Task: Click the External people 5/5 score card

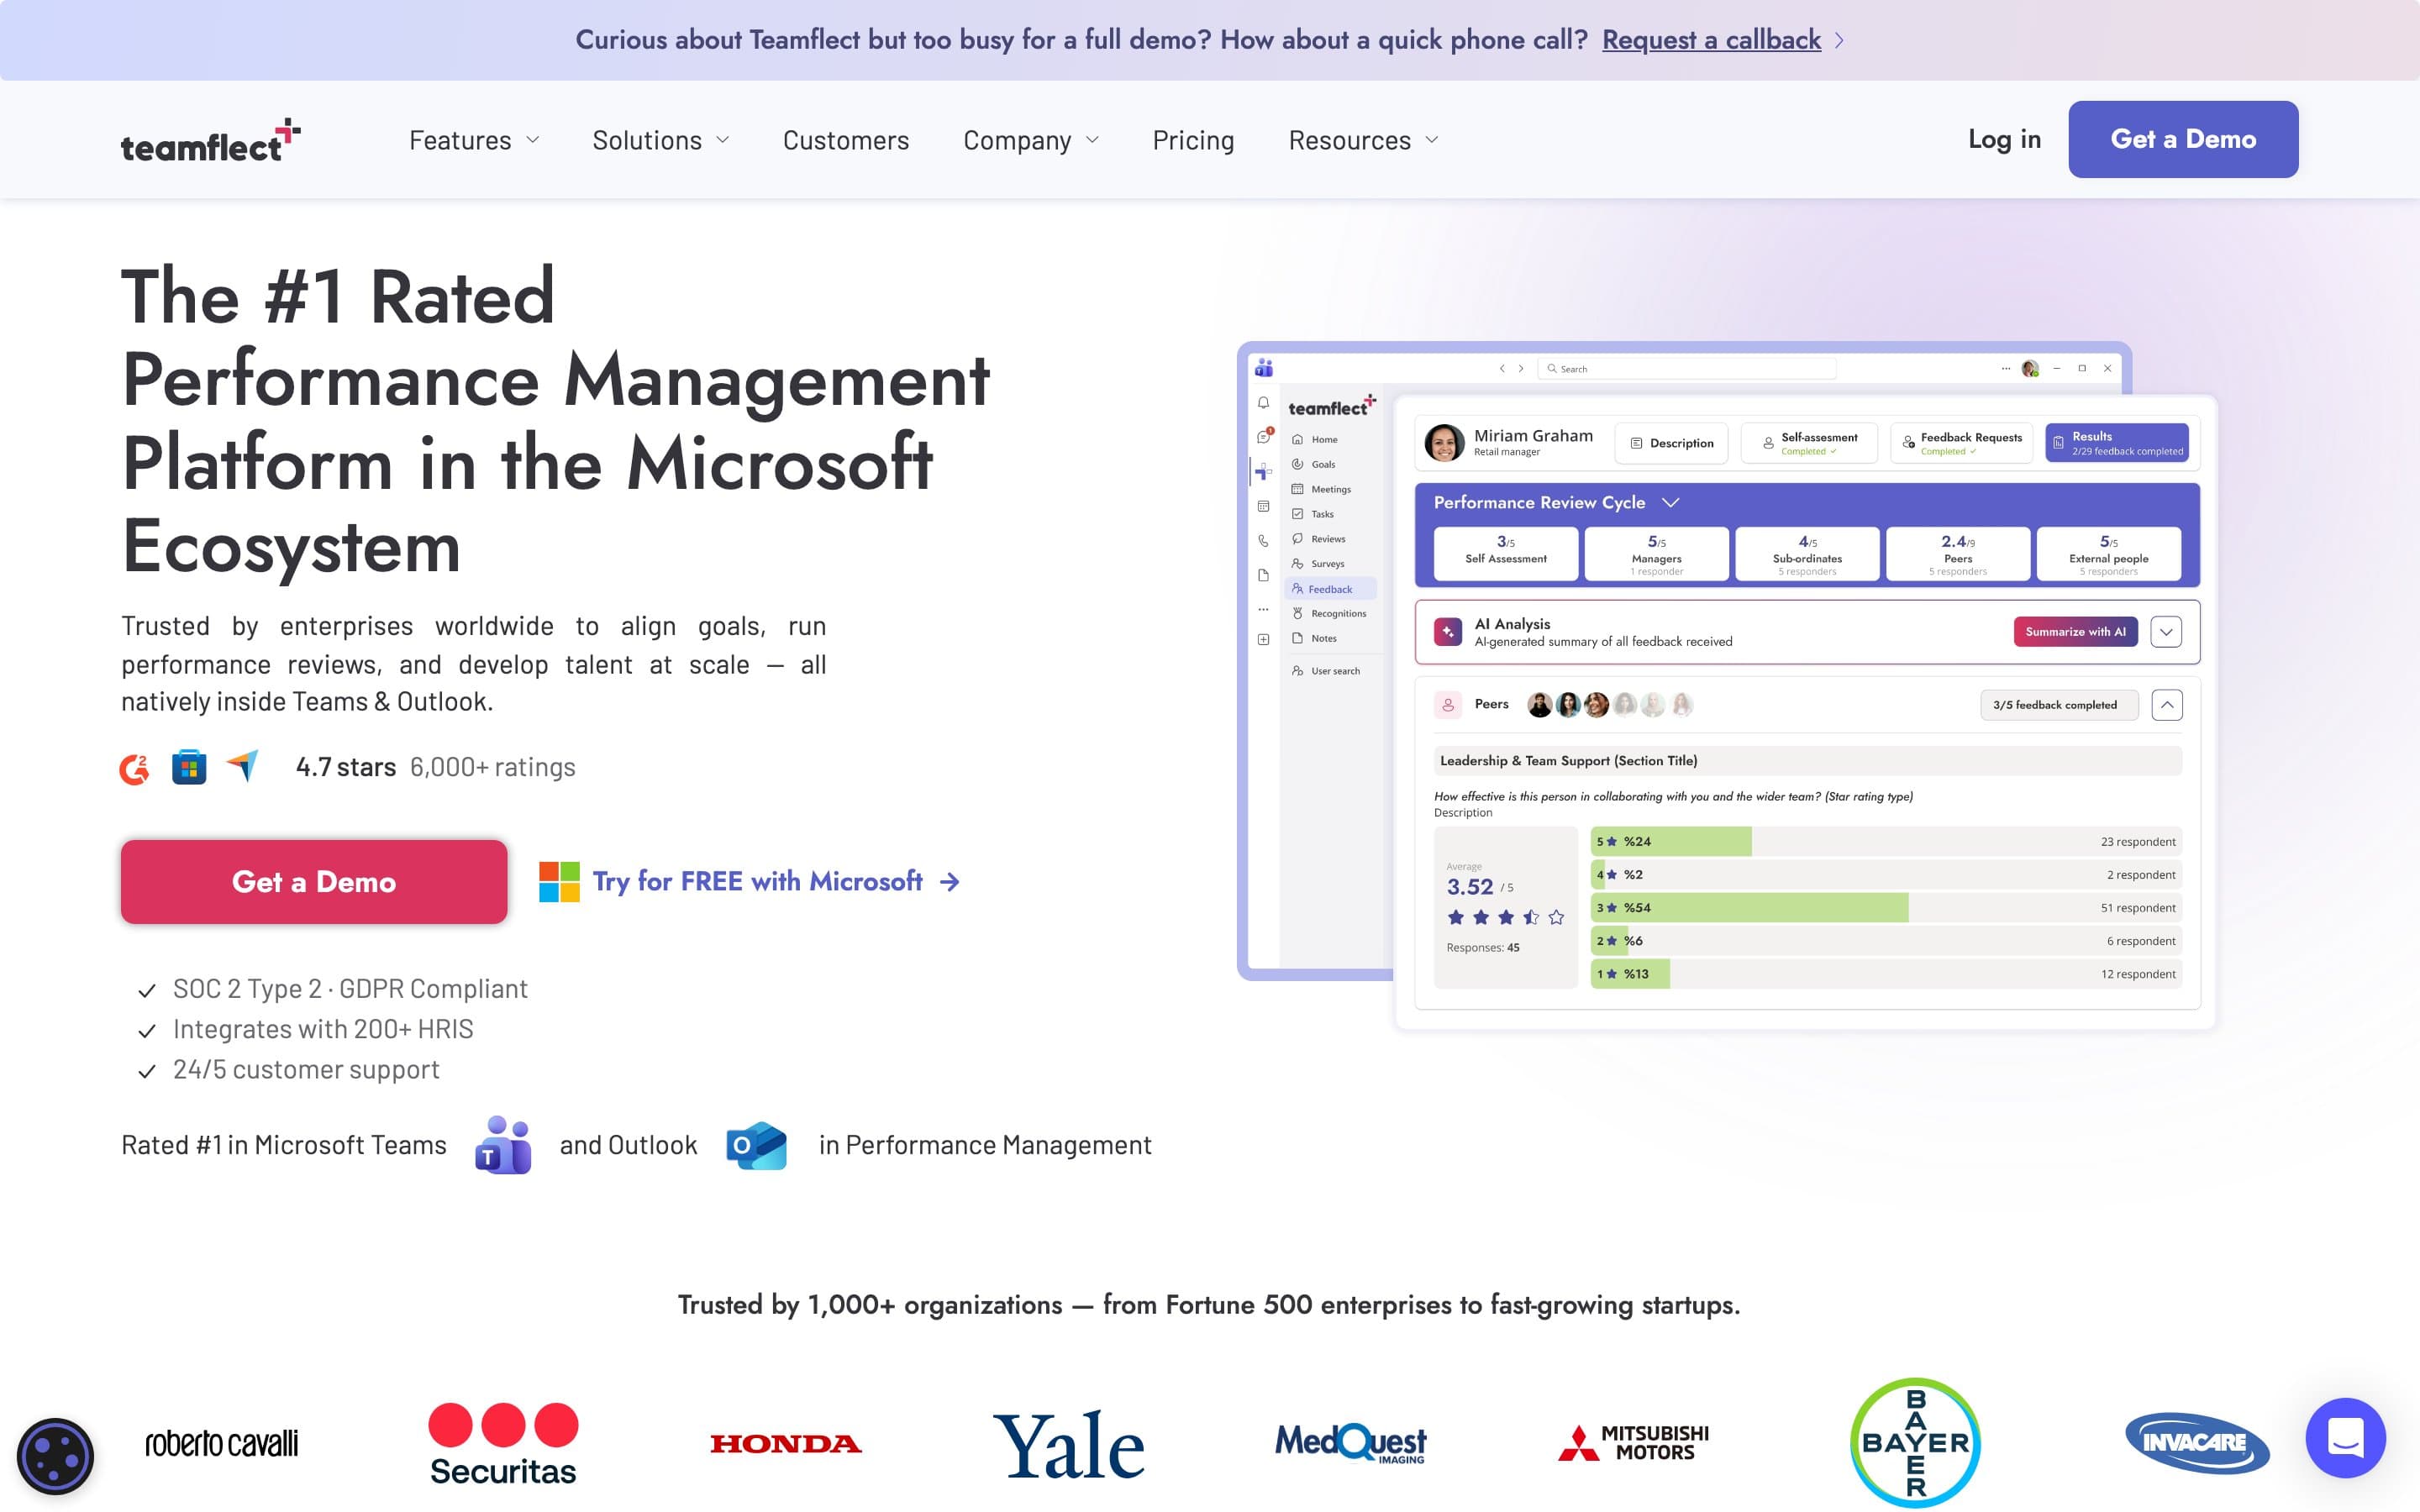Action: pyautogui.click(x=2109, y=554)
